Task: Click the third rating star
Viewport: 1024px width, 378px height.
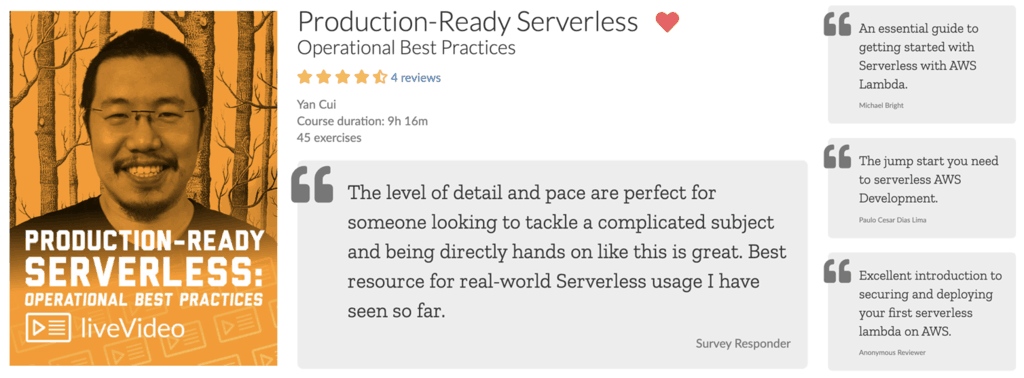Action: point(342,78)
